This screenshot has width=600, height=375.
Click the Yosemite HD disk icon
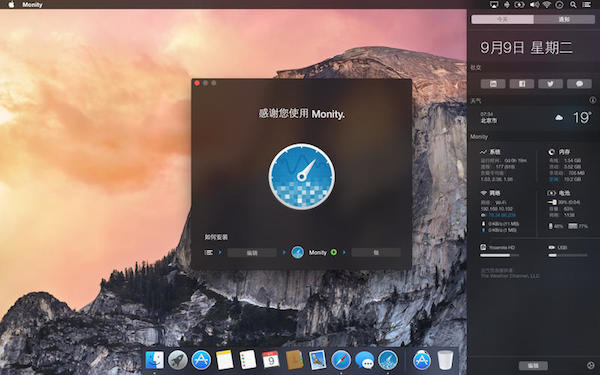point(483,247)
